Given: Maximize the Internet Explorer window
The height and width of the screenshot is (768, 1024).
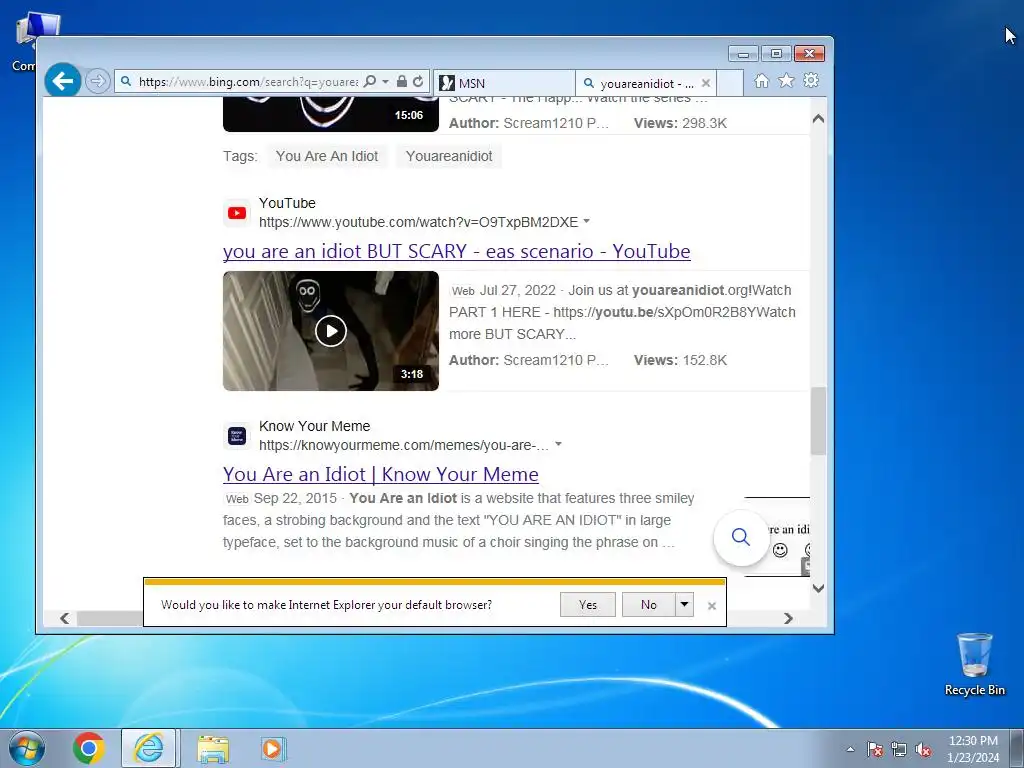Looking at the screenshot, I should [776, 54].
